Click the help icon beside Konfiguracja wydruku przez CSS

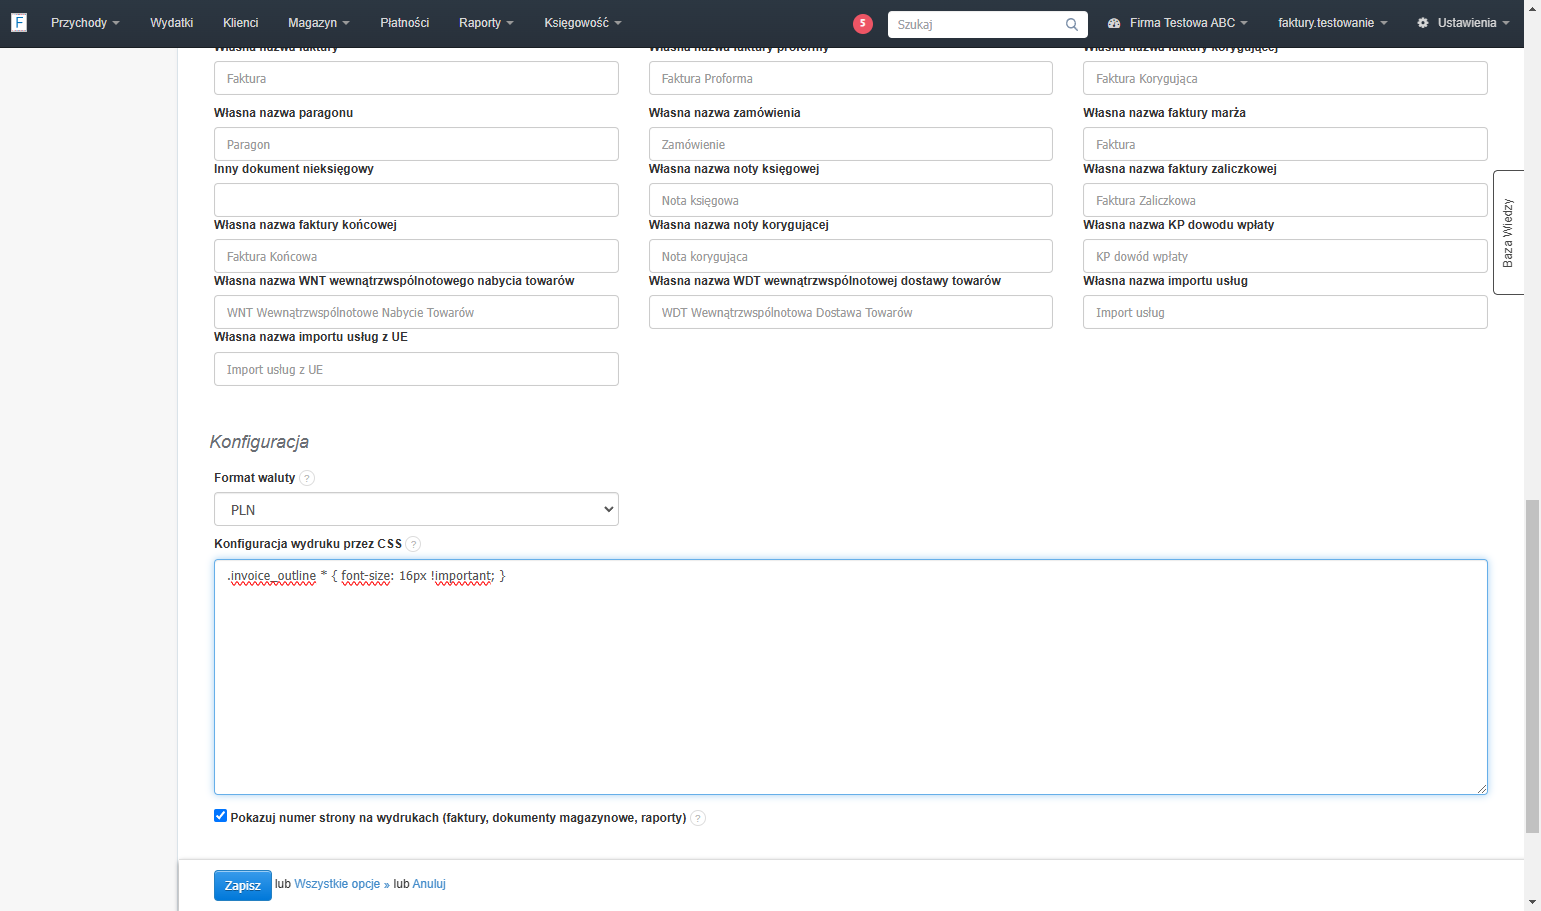413,544
